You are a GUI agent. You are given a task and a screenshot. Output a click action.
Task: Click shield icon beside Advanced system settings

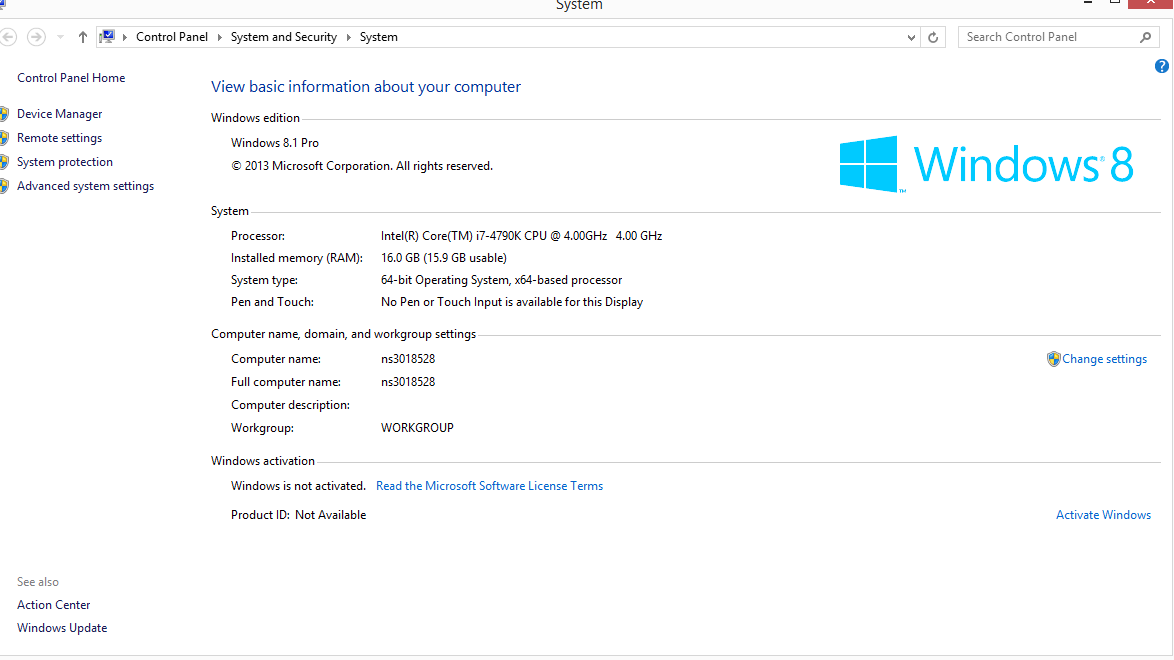4,186
